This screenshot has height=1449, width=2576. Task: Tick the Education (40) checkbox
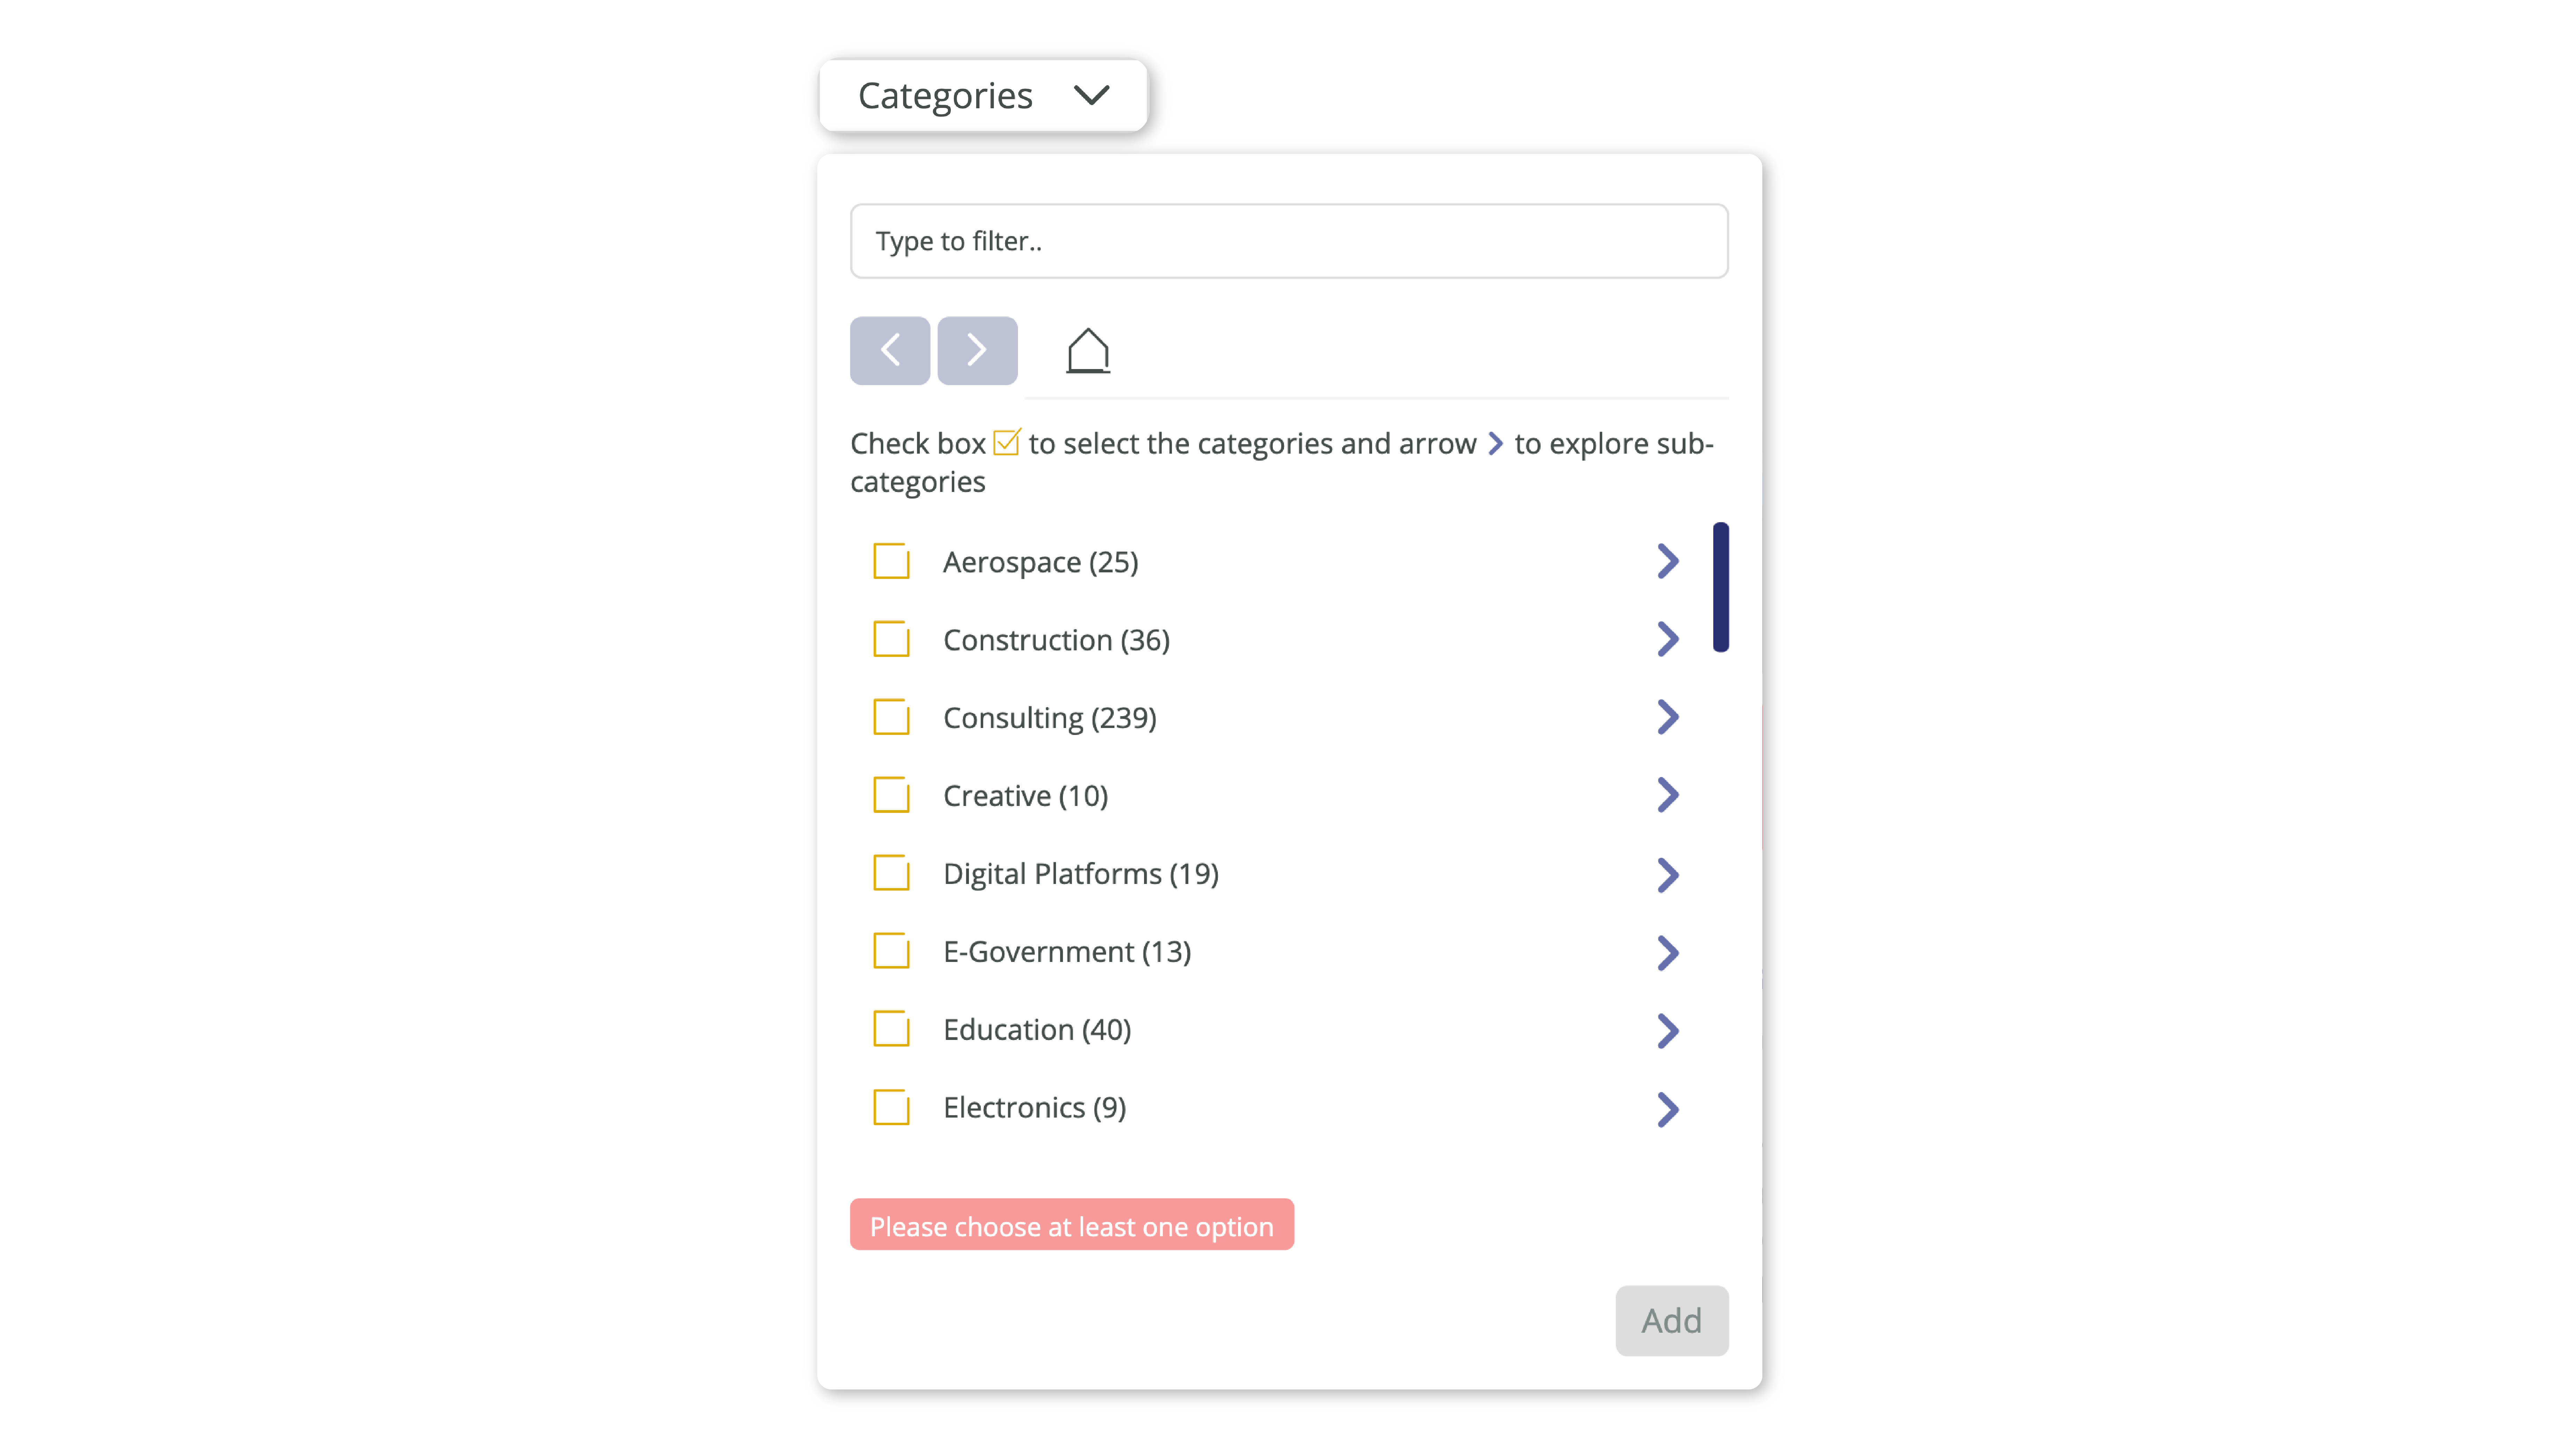tap(891, 1029)
